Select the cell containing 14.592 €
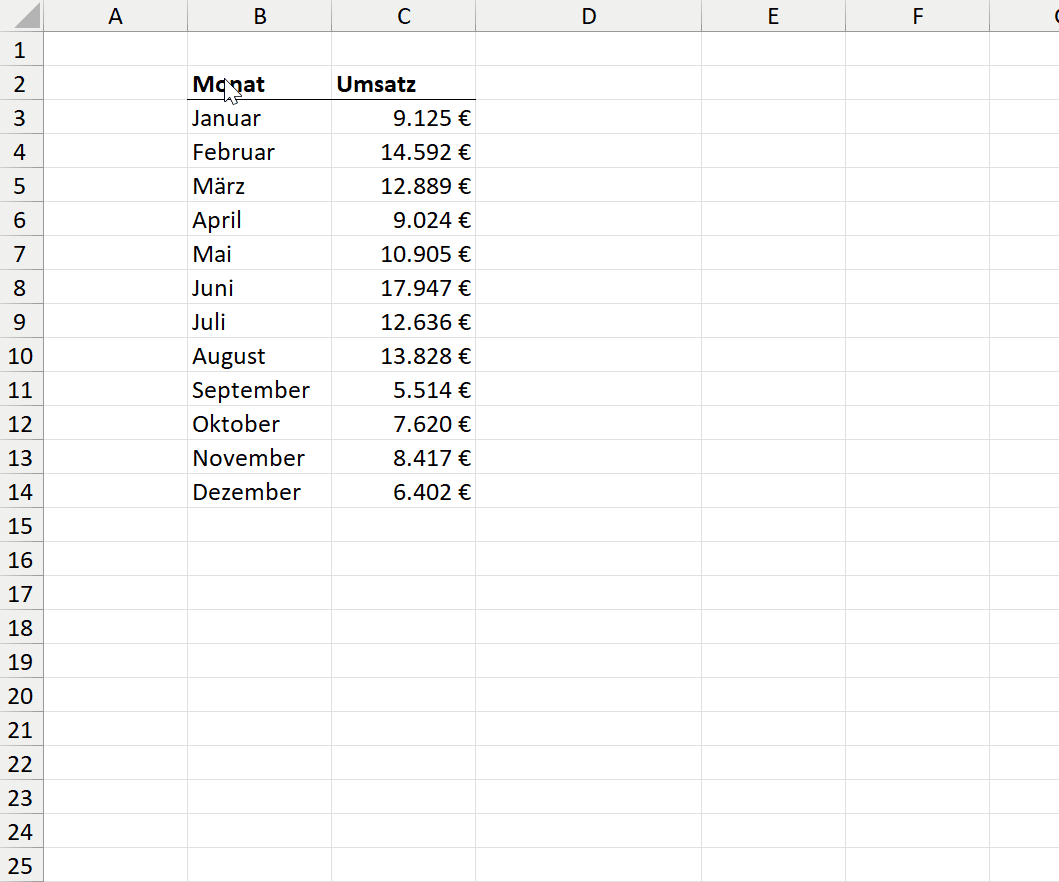1059x882 pixels. (x=403, y=152)
